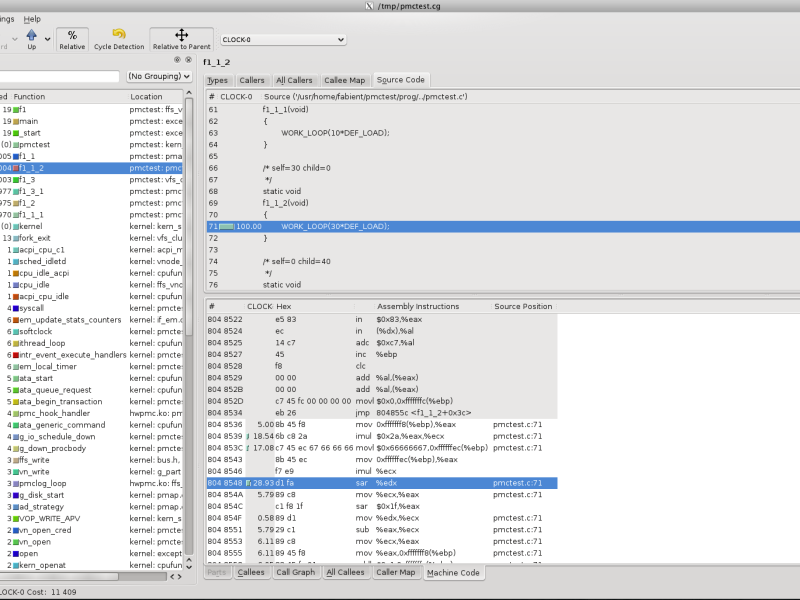Click the Hex column header
The height and width of the screenshot is (600, 800).
(x=313, y=306)
